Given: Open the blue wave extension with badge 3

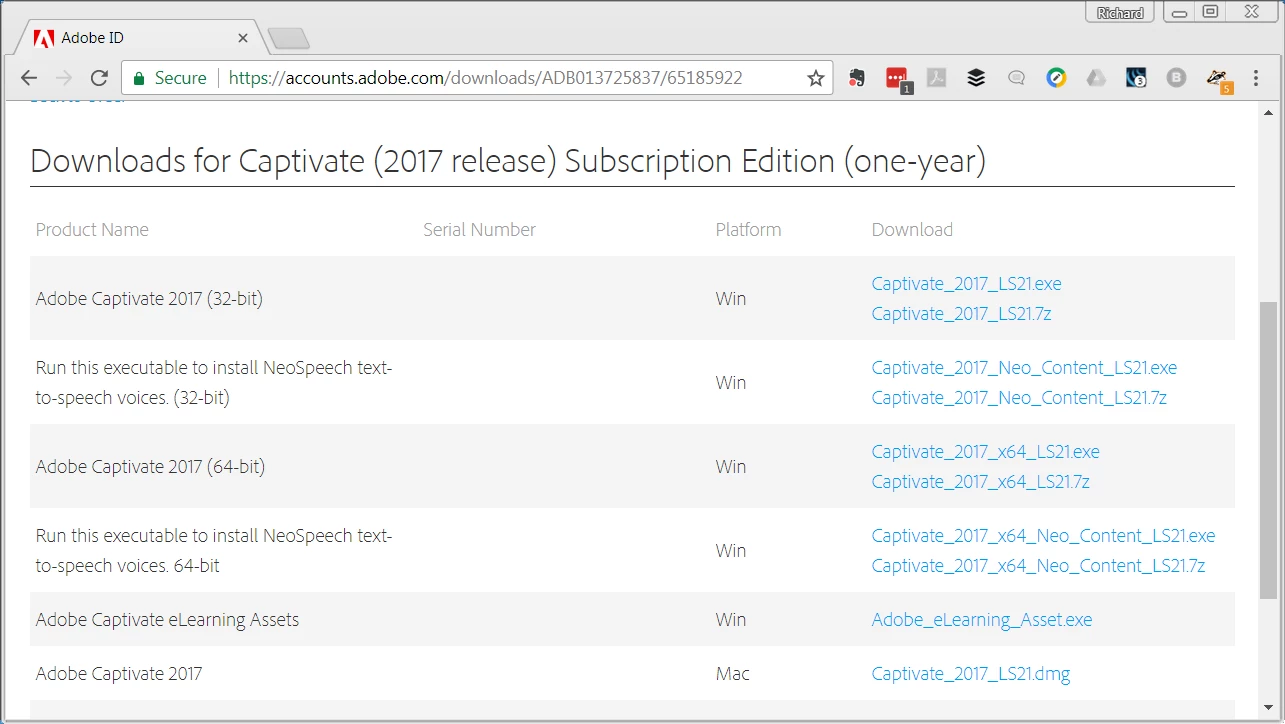Looking at the screenshot, I should tap(1136, 78).
